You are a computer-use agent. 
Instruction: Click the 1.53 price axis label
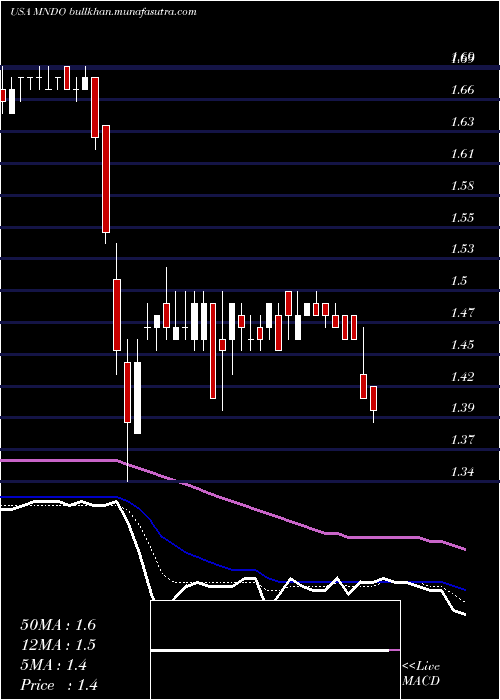pyautogui.click(x=462, y=248)
